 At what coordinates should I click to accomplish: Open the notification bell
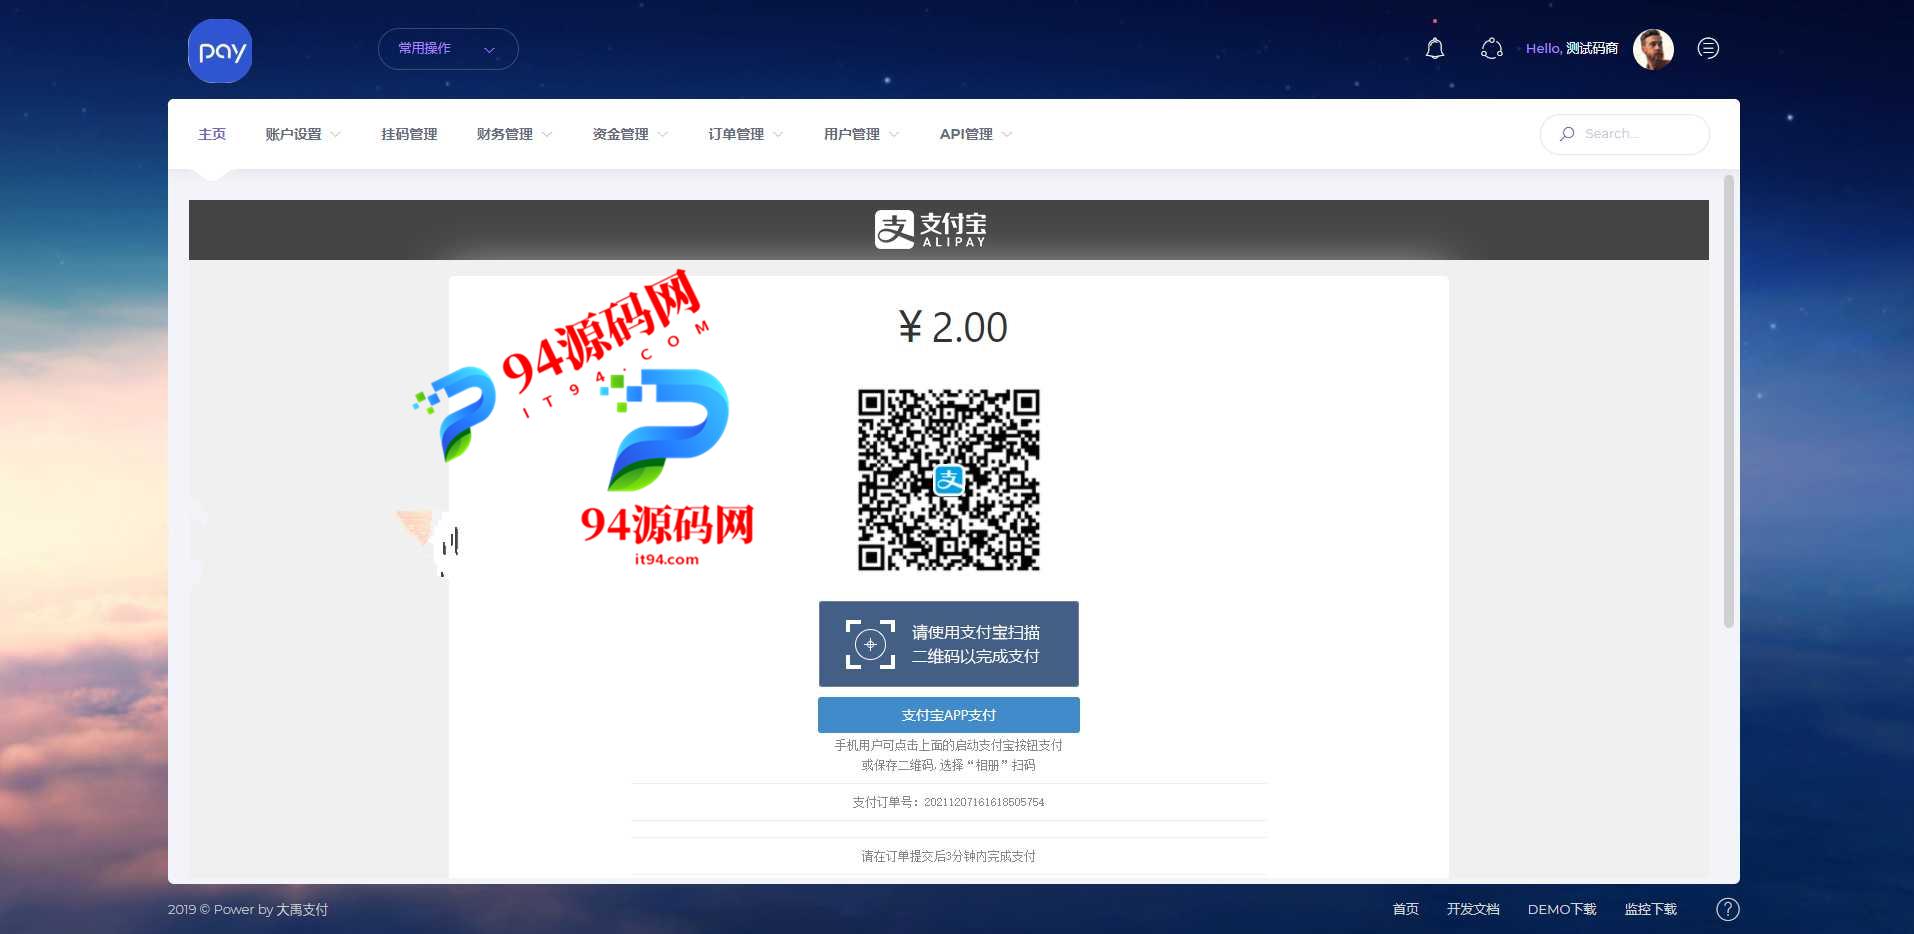click(1434, 48)
